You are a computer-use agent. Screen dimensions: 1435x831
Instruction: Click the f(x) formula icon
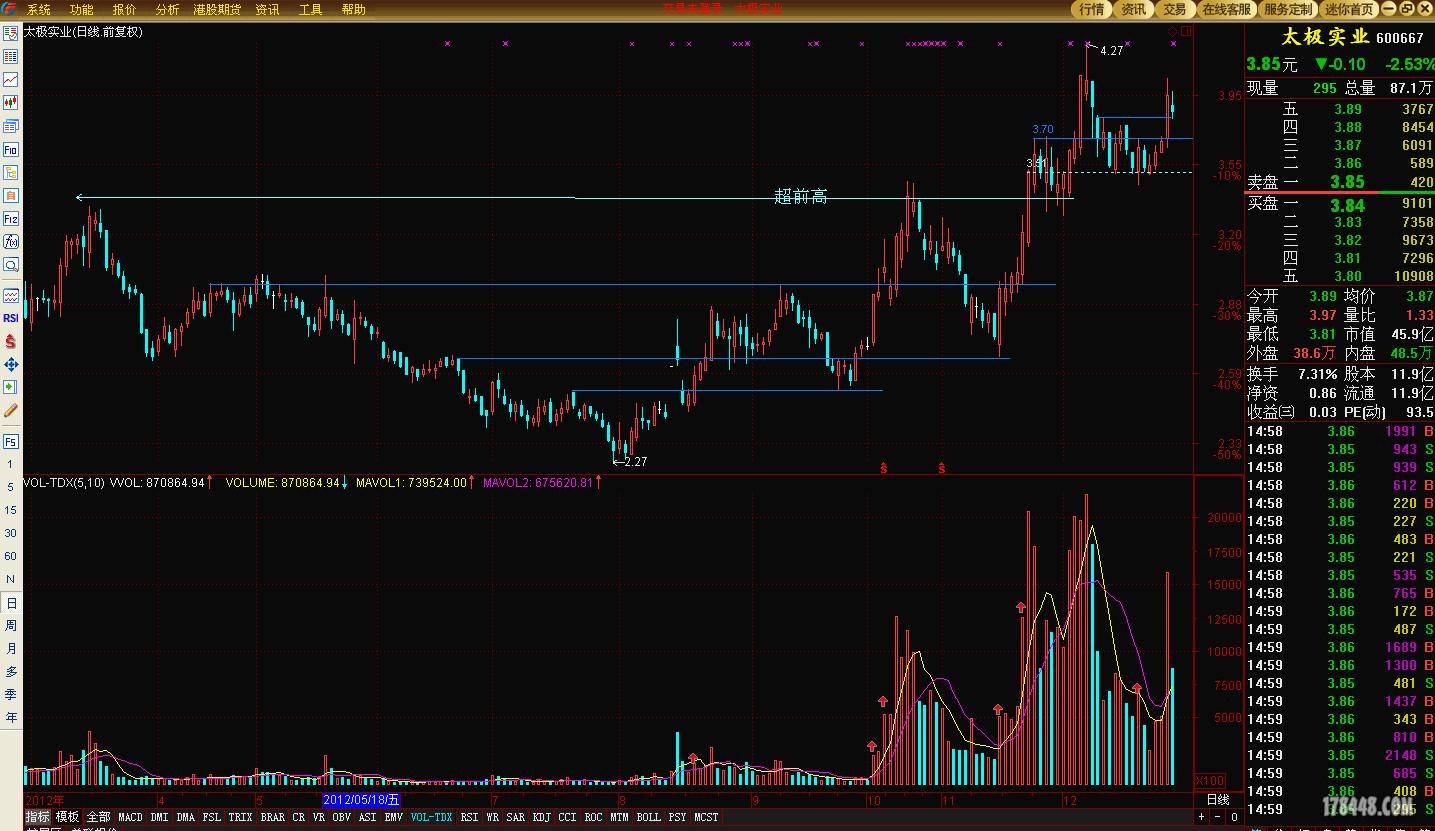[11, 241]
